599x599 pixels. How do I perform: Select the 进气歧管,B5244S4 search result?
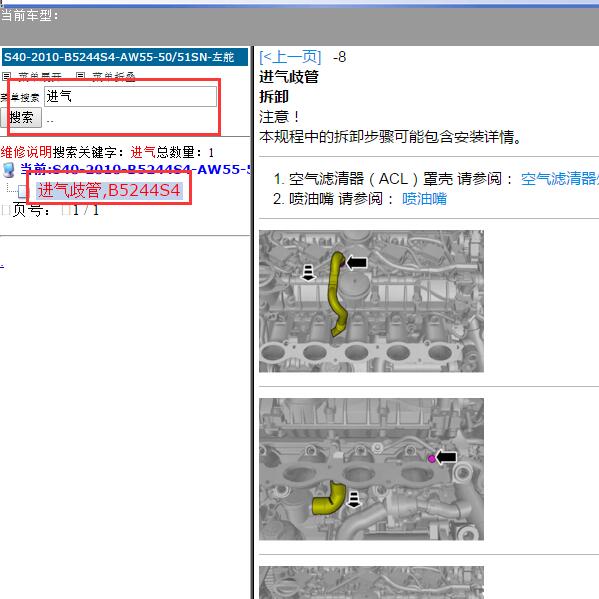109,190
